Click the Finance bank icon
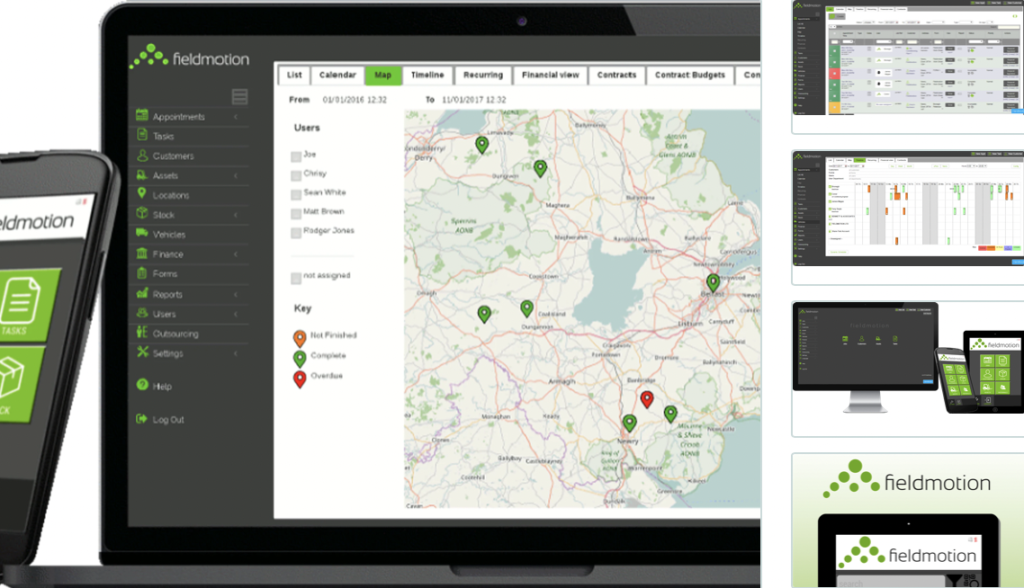 [142, 253]
